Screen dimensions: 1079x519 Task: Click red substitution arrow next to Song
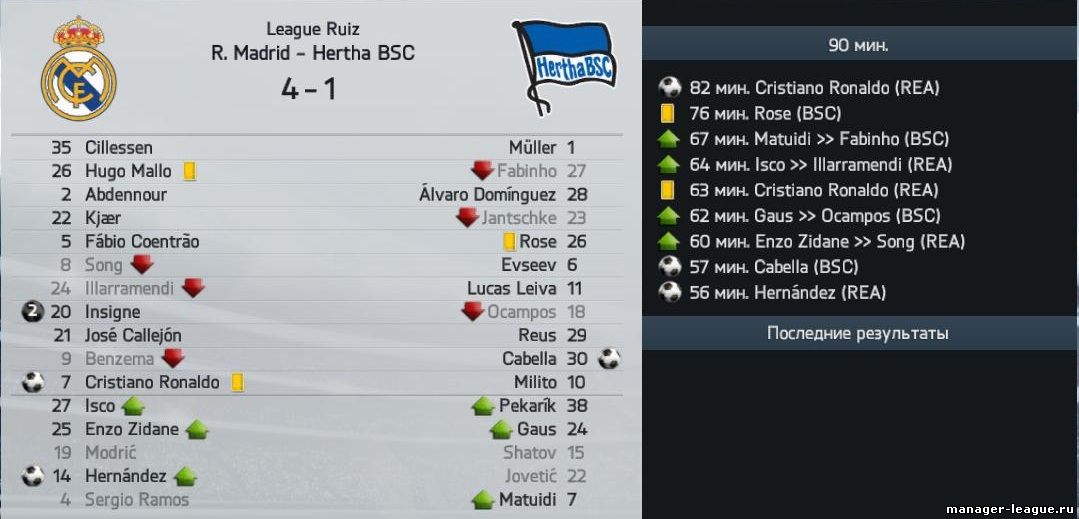point(142,264)
